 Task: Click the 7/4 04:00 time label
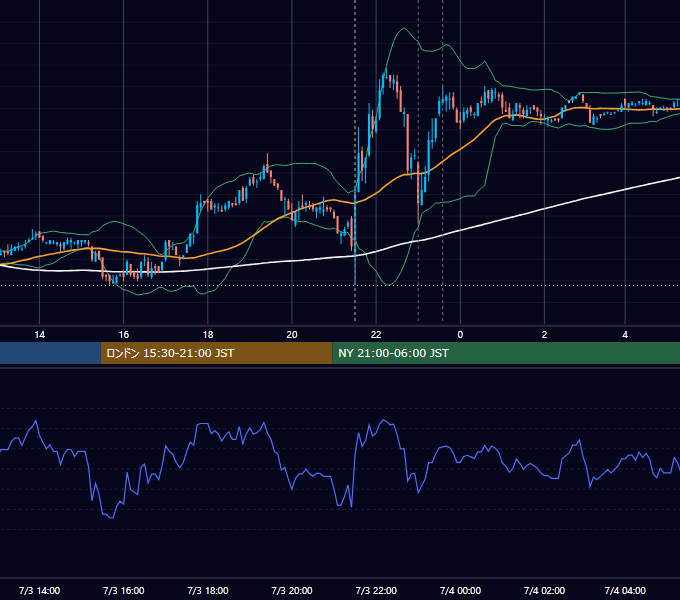(x=625, y=590)
